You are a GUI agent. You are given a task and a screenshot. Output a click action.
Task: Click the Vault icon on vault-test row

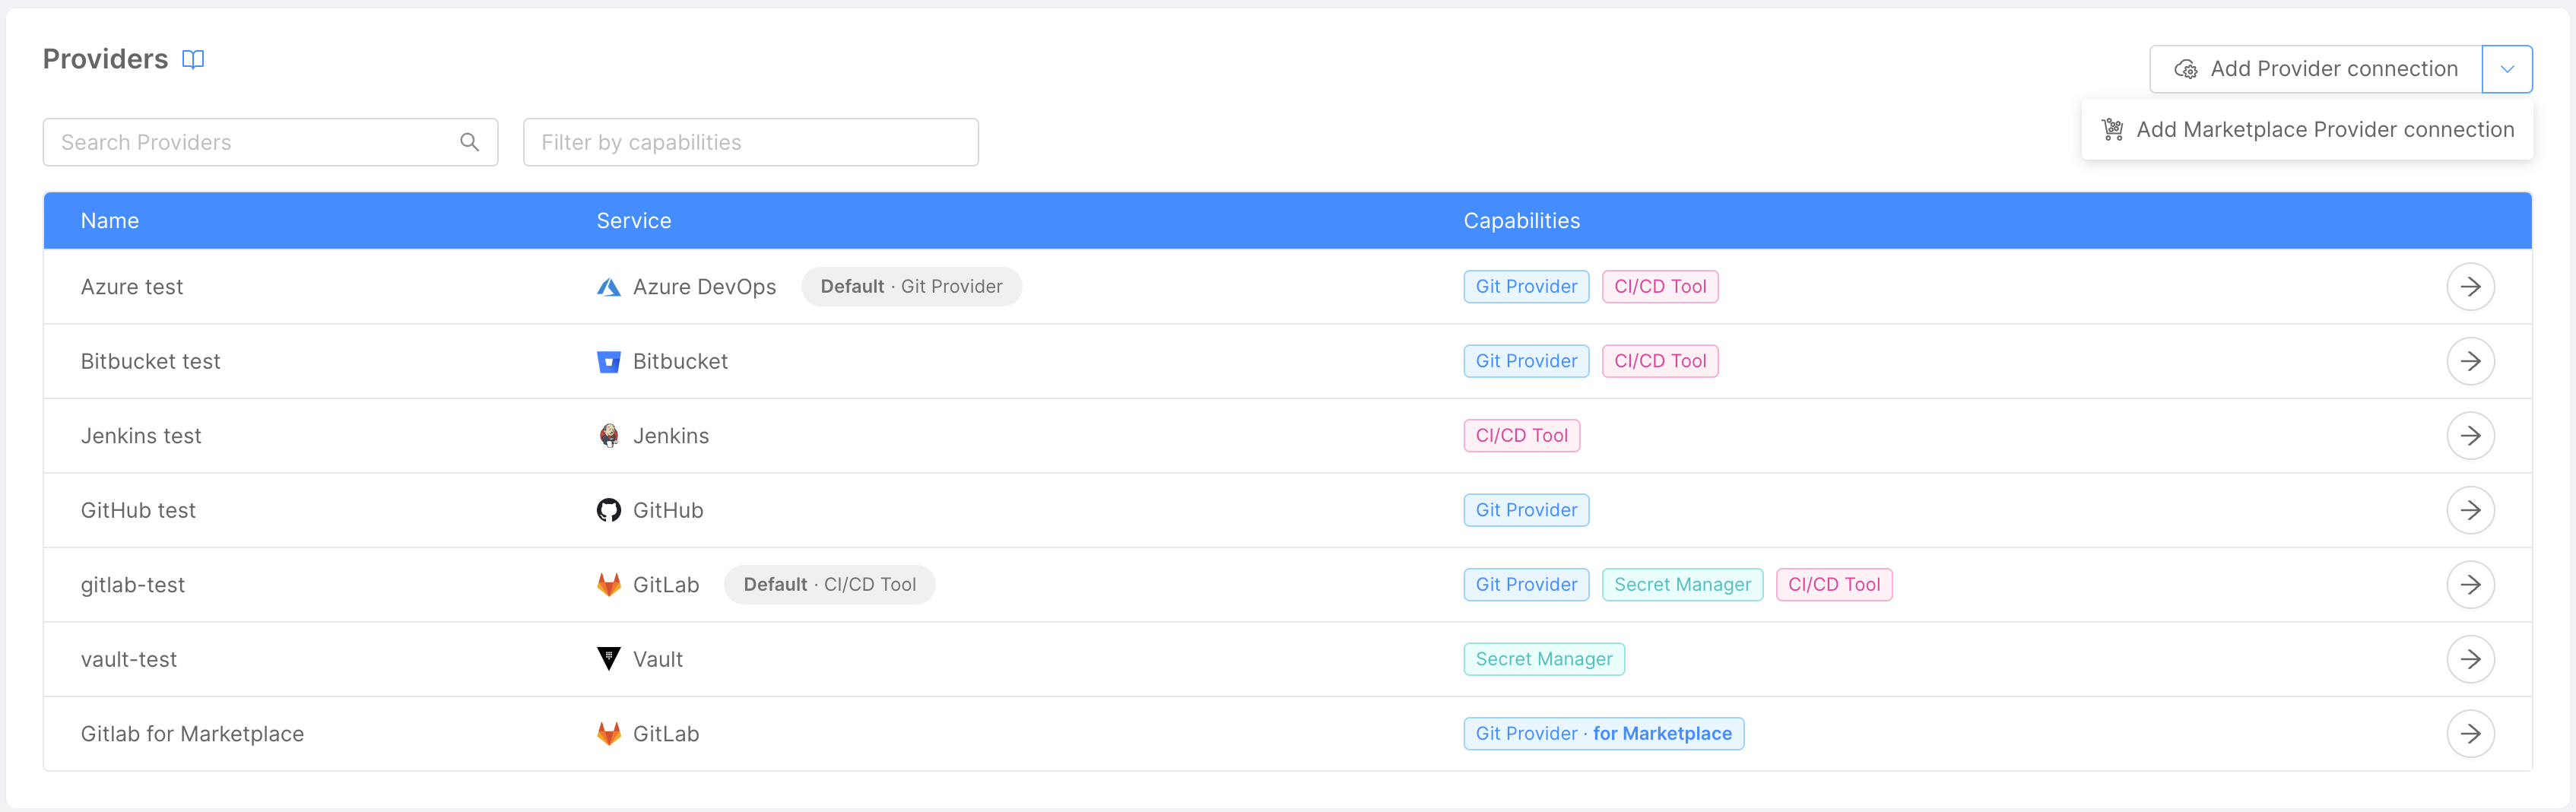pos(608,658)
